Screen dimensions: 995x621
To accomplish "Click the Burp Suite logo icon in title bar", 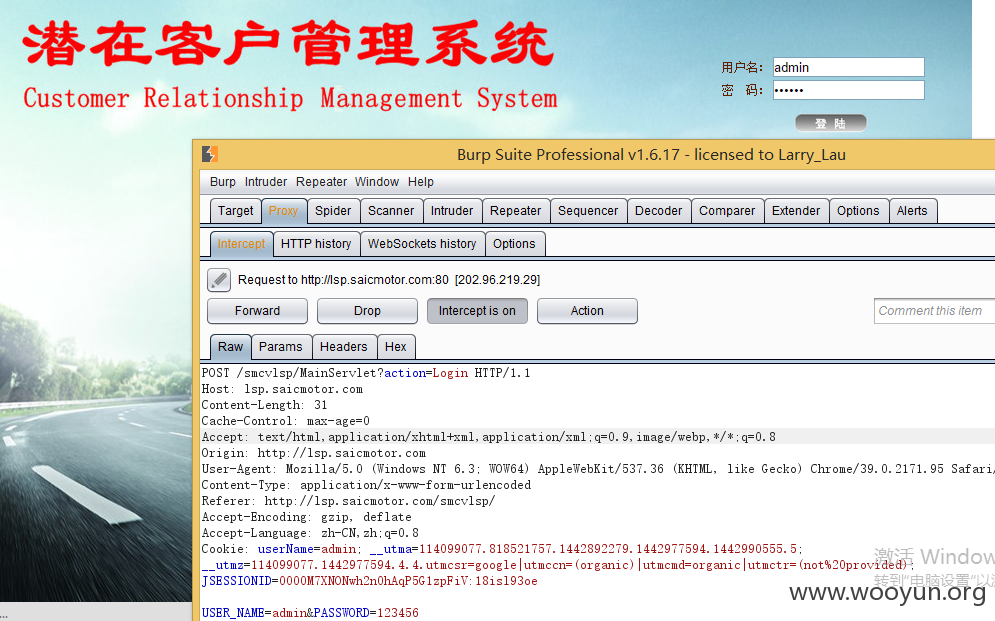I will [210, 154].
